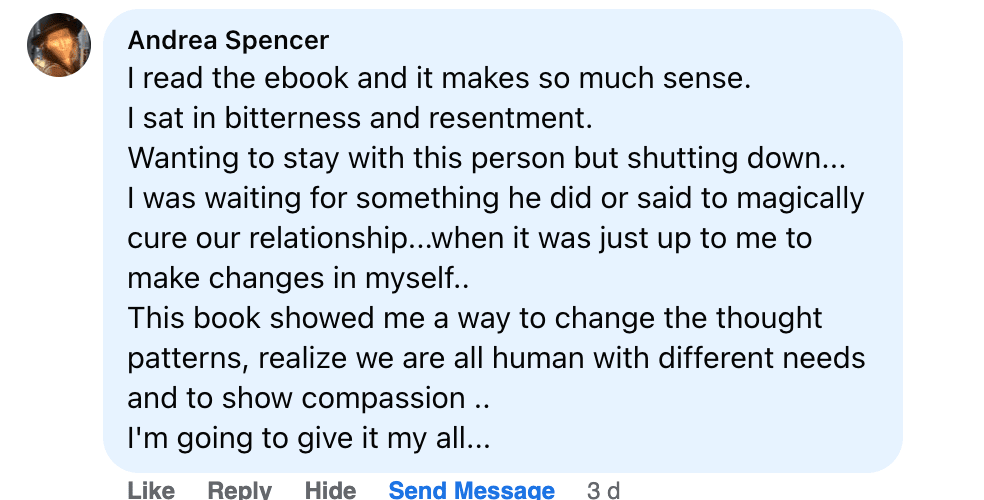The height and width of the screenshot is (500, 984).
Task: Click Andrea Spencer's profile picture
Action: 58,46
